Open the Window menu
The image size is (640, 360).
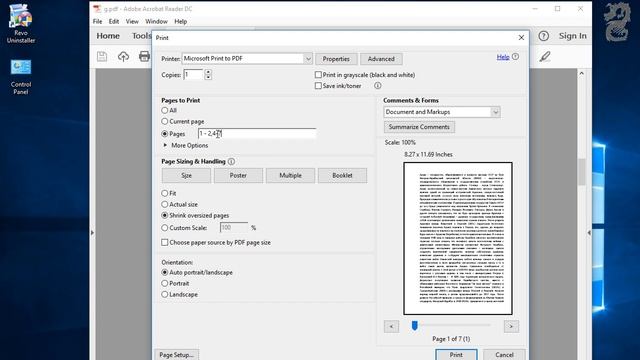pyautogui.click(x=156, y=21)
